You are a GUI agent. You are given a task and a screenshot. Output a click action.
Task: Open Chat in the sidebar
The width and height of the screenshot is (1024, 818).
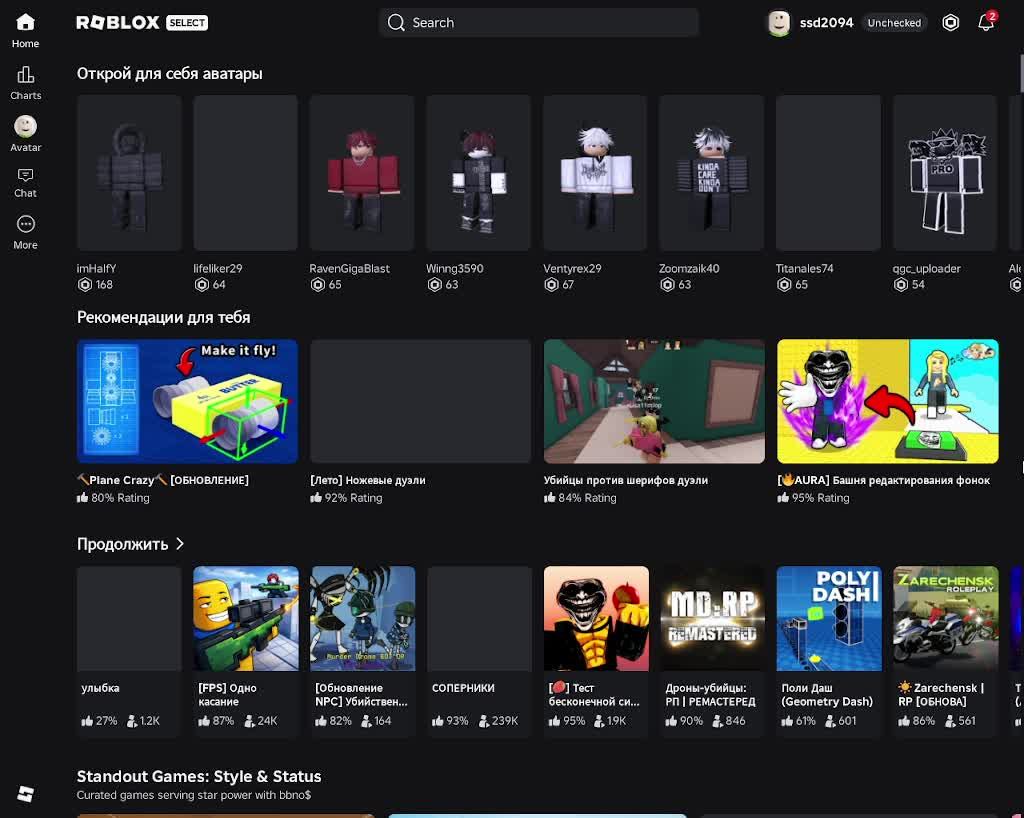[25, 183]
